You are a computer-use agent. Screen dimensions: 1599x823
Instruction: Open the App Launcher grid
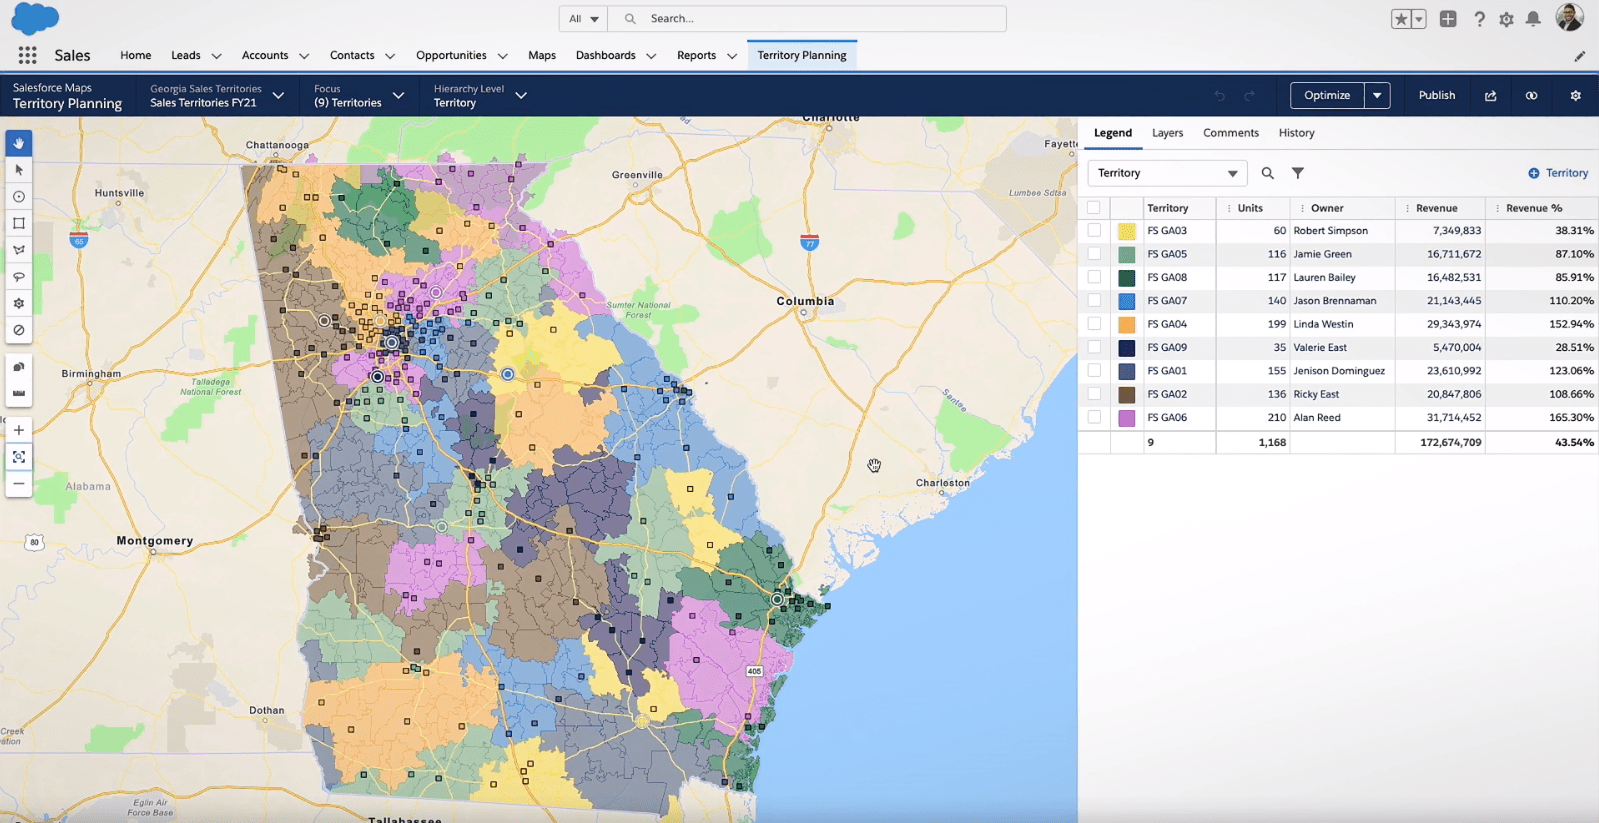(x=27, y=55)
